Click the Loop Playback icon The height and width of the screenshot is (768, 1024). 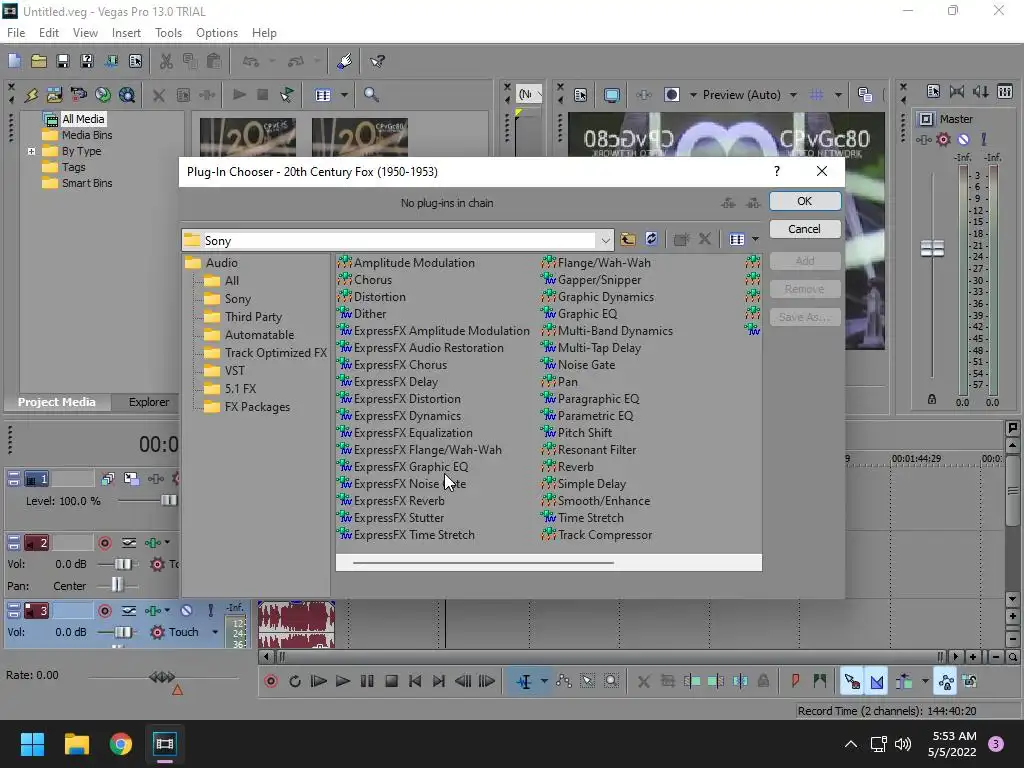click(295, 681)
